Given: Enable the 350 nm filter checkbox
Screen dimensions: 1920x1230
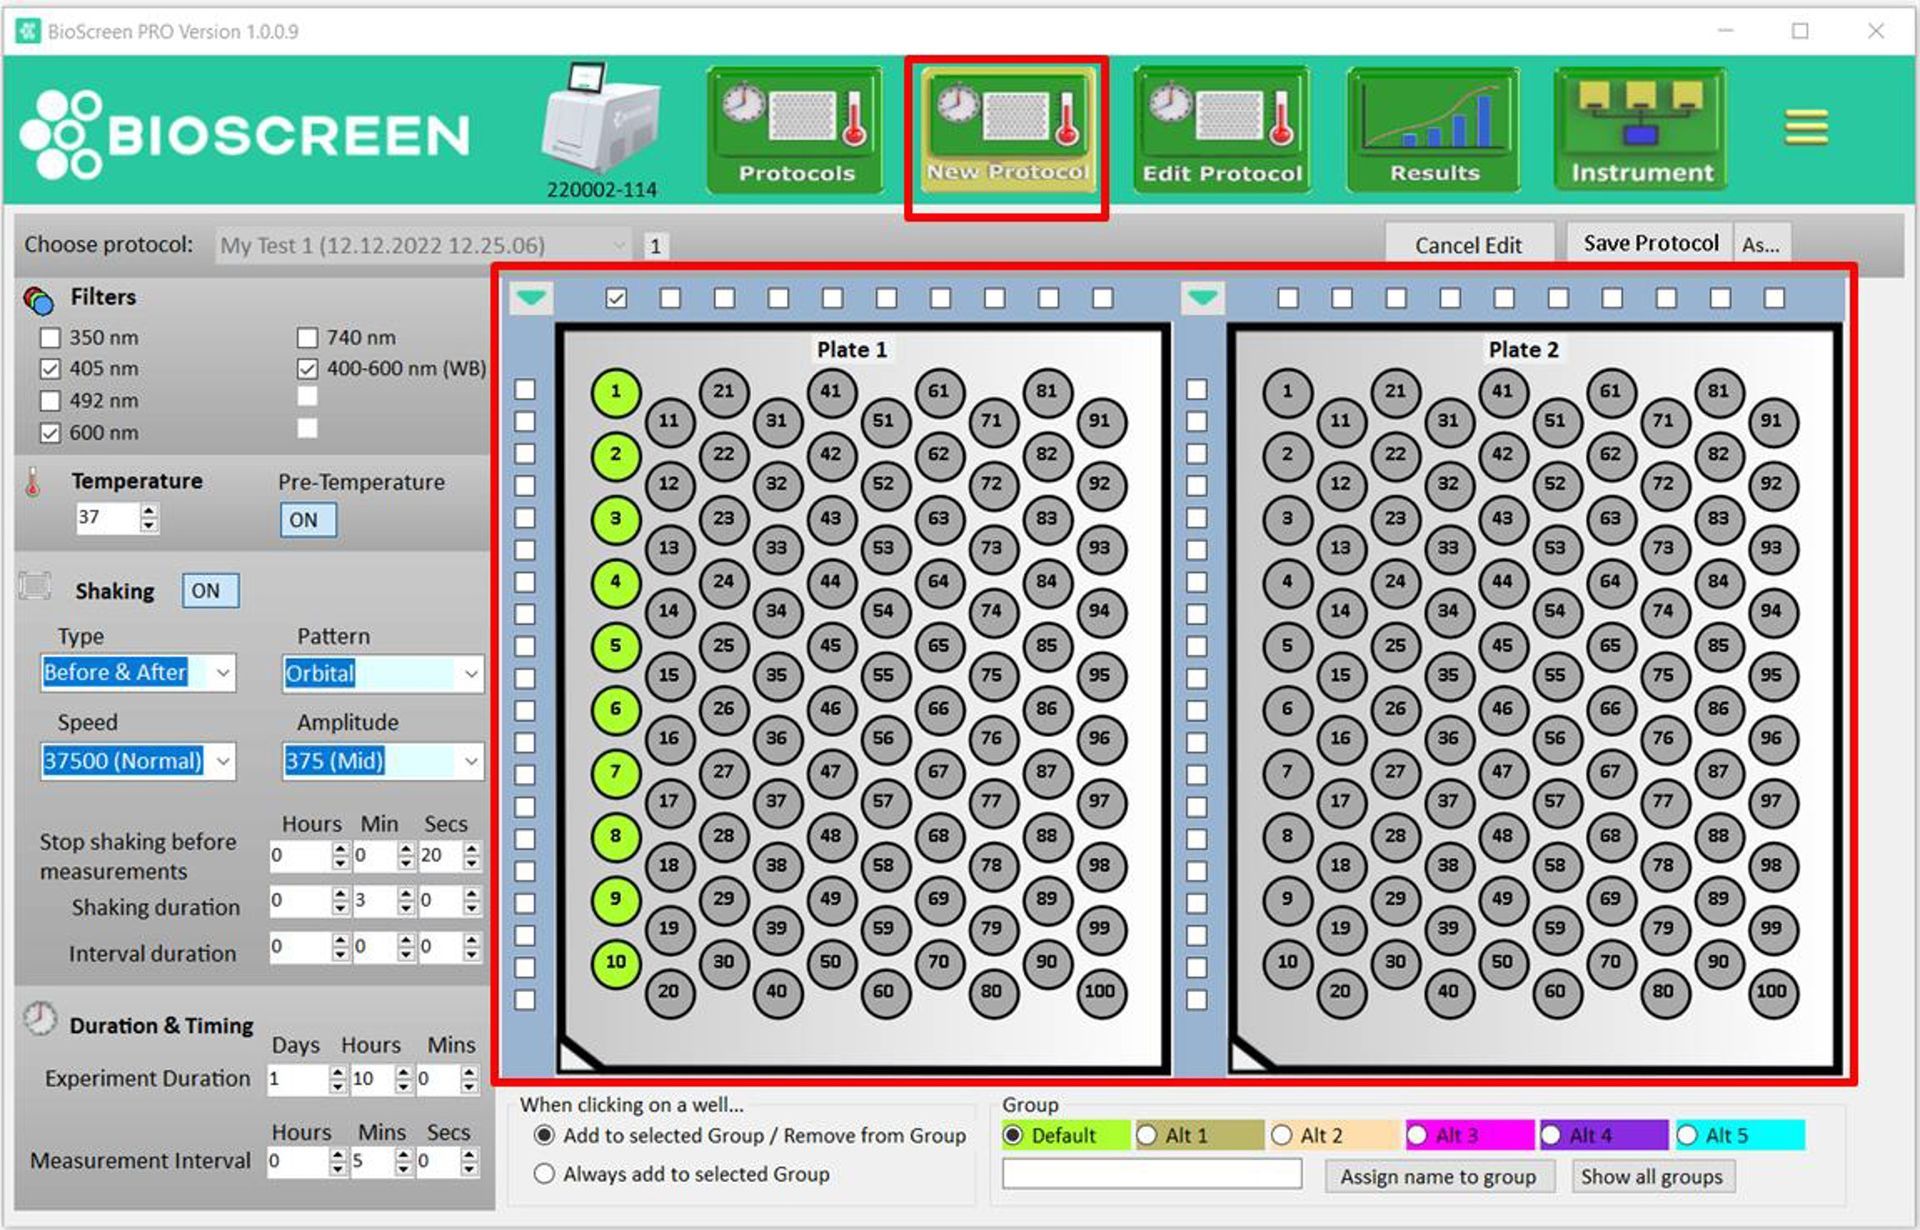Looking at the screenshot, I should coord(50,338).
